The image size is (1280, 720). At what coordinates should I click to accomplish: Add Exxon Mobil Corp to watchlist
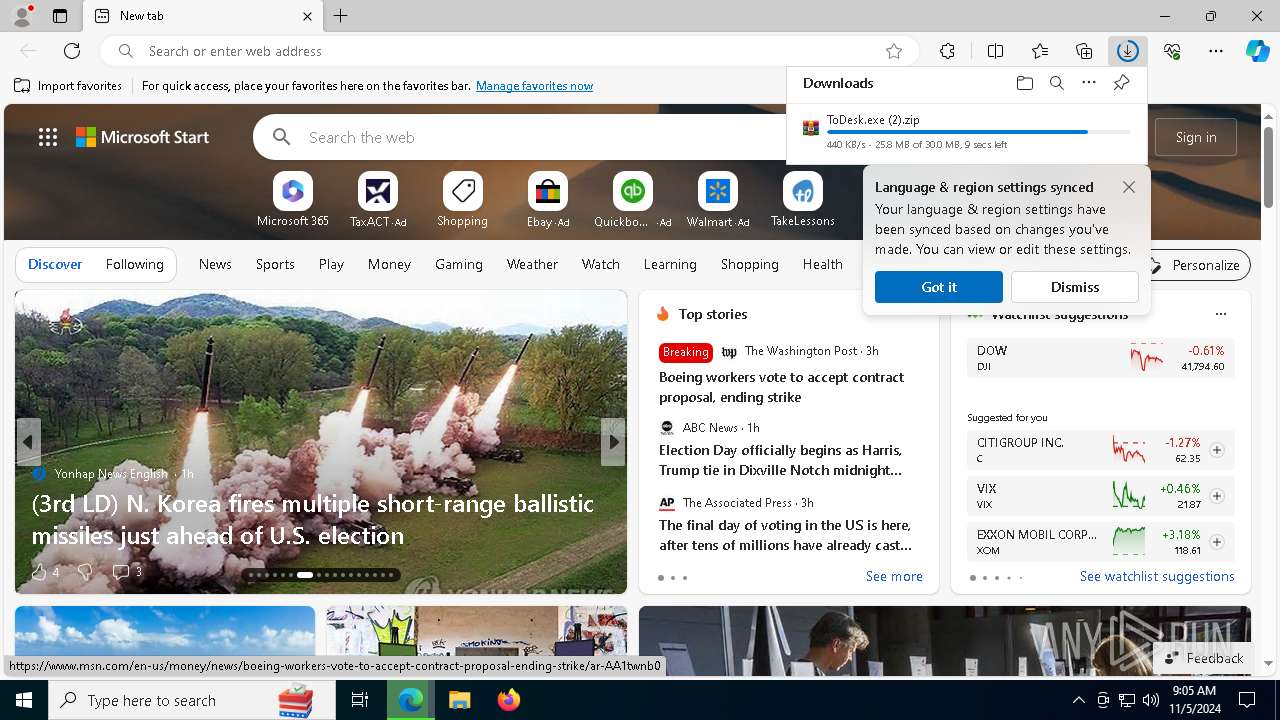[1217, 542]
